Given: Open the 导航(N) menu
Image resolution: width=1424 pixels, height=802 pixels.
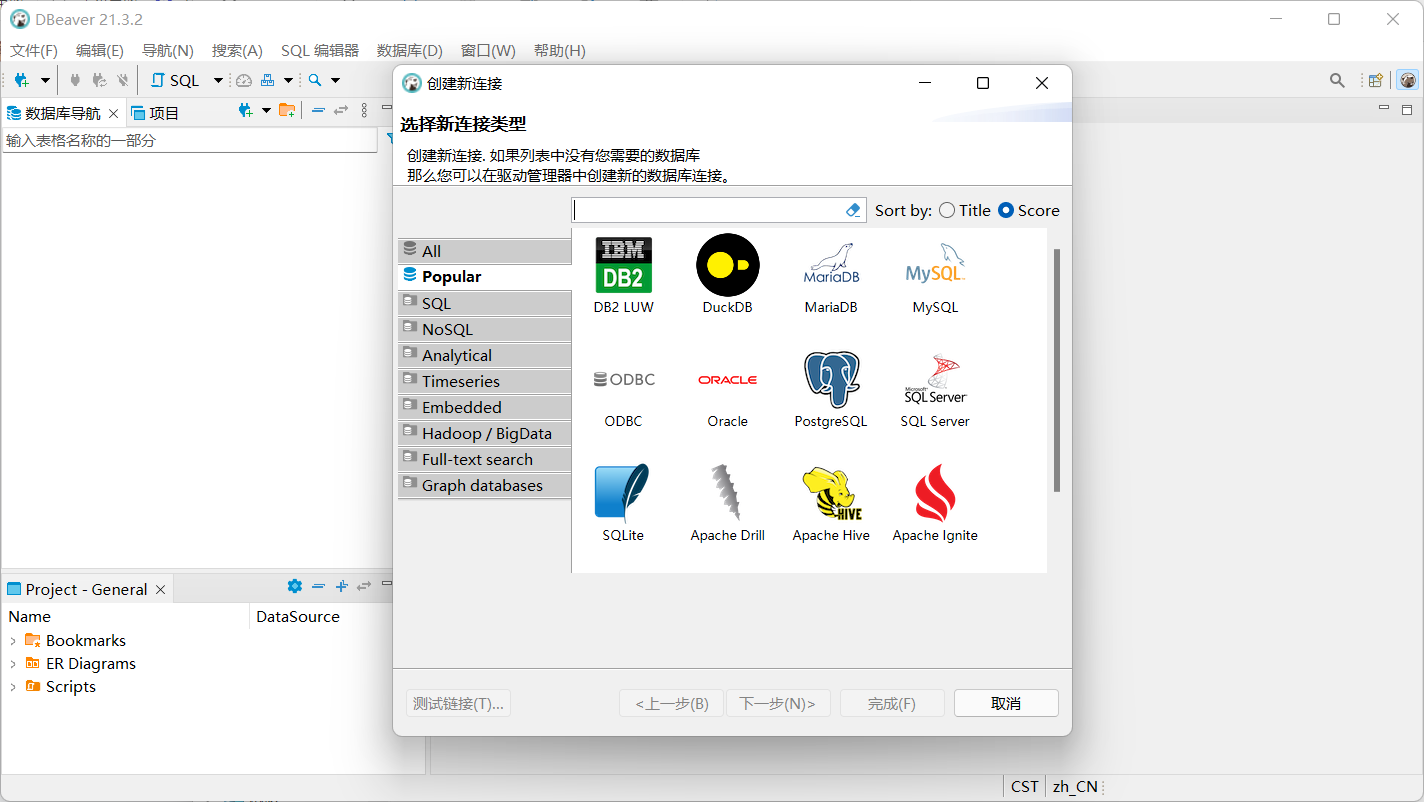Looking at the screenshot, I should pos(168,50).
